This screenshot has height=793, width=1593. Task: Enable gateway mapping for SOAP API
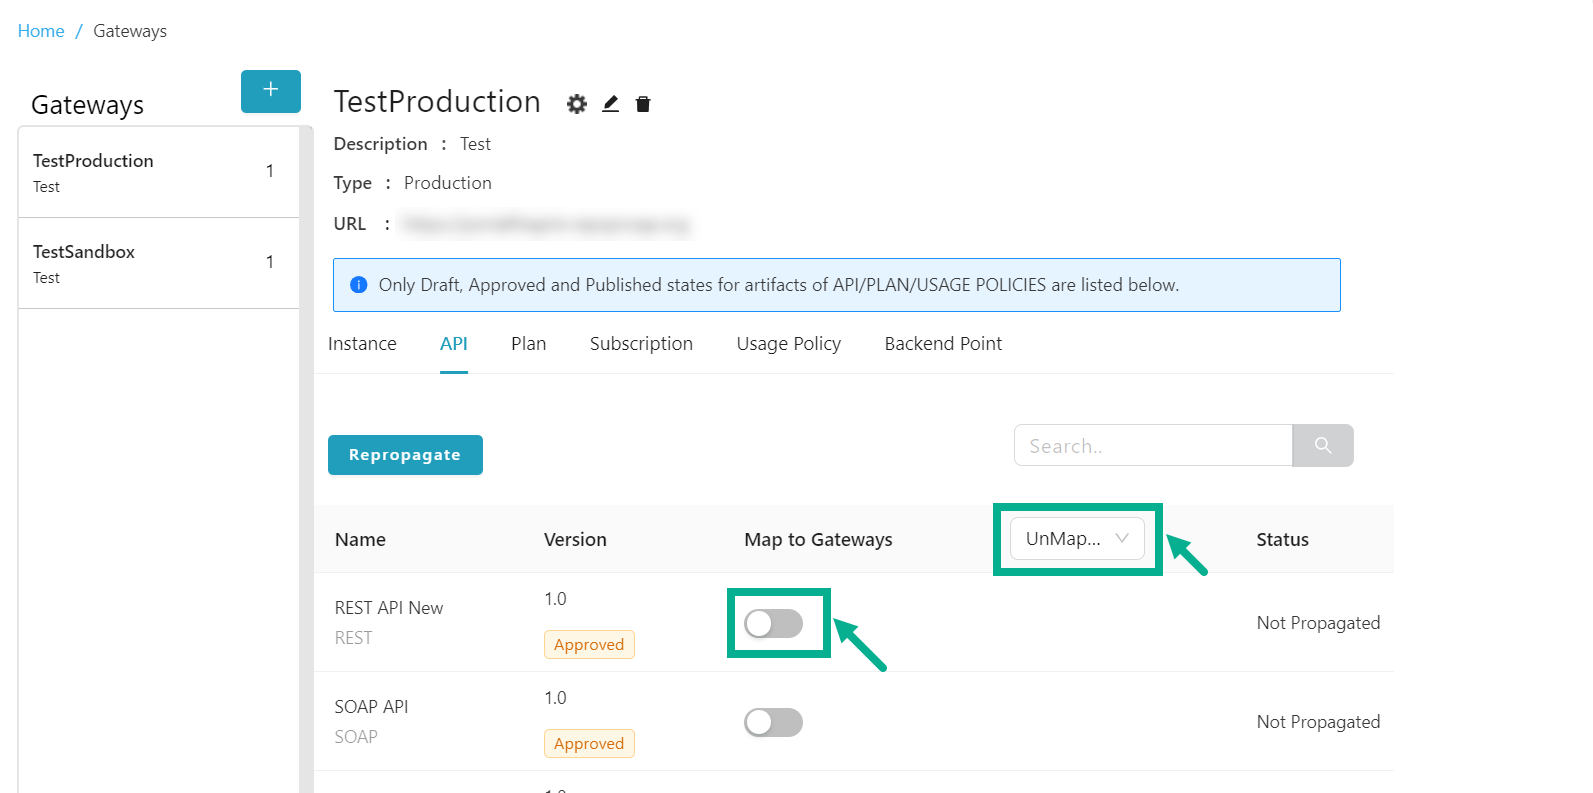(773, 723)
